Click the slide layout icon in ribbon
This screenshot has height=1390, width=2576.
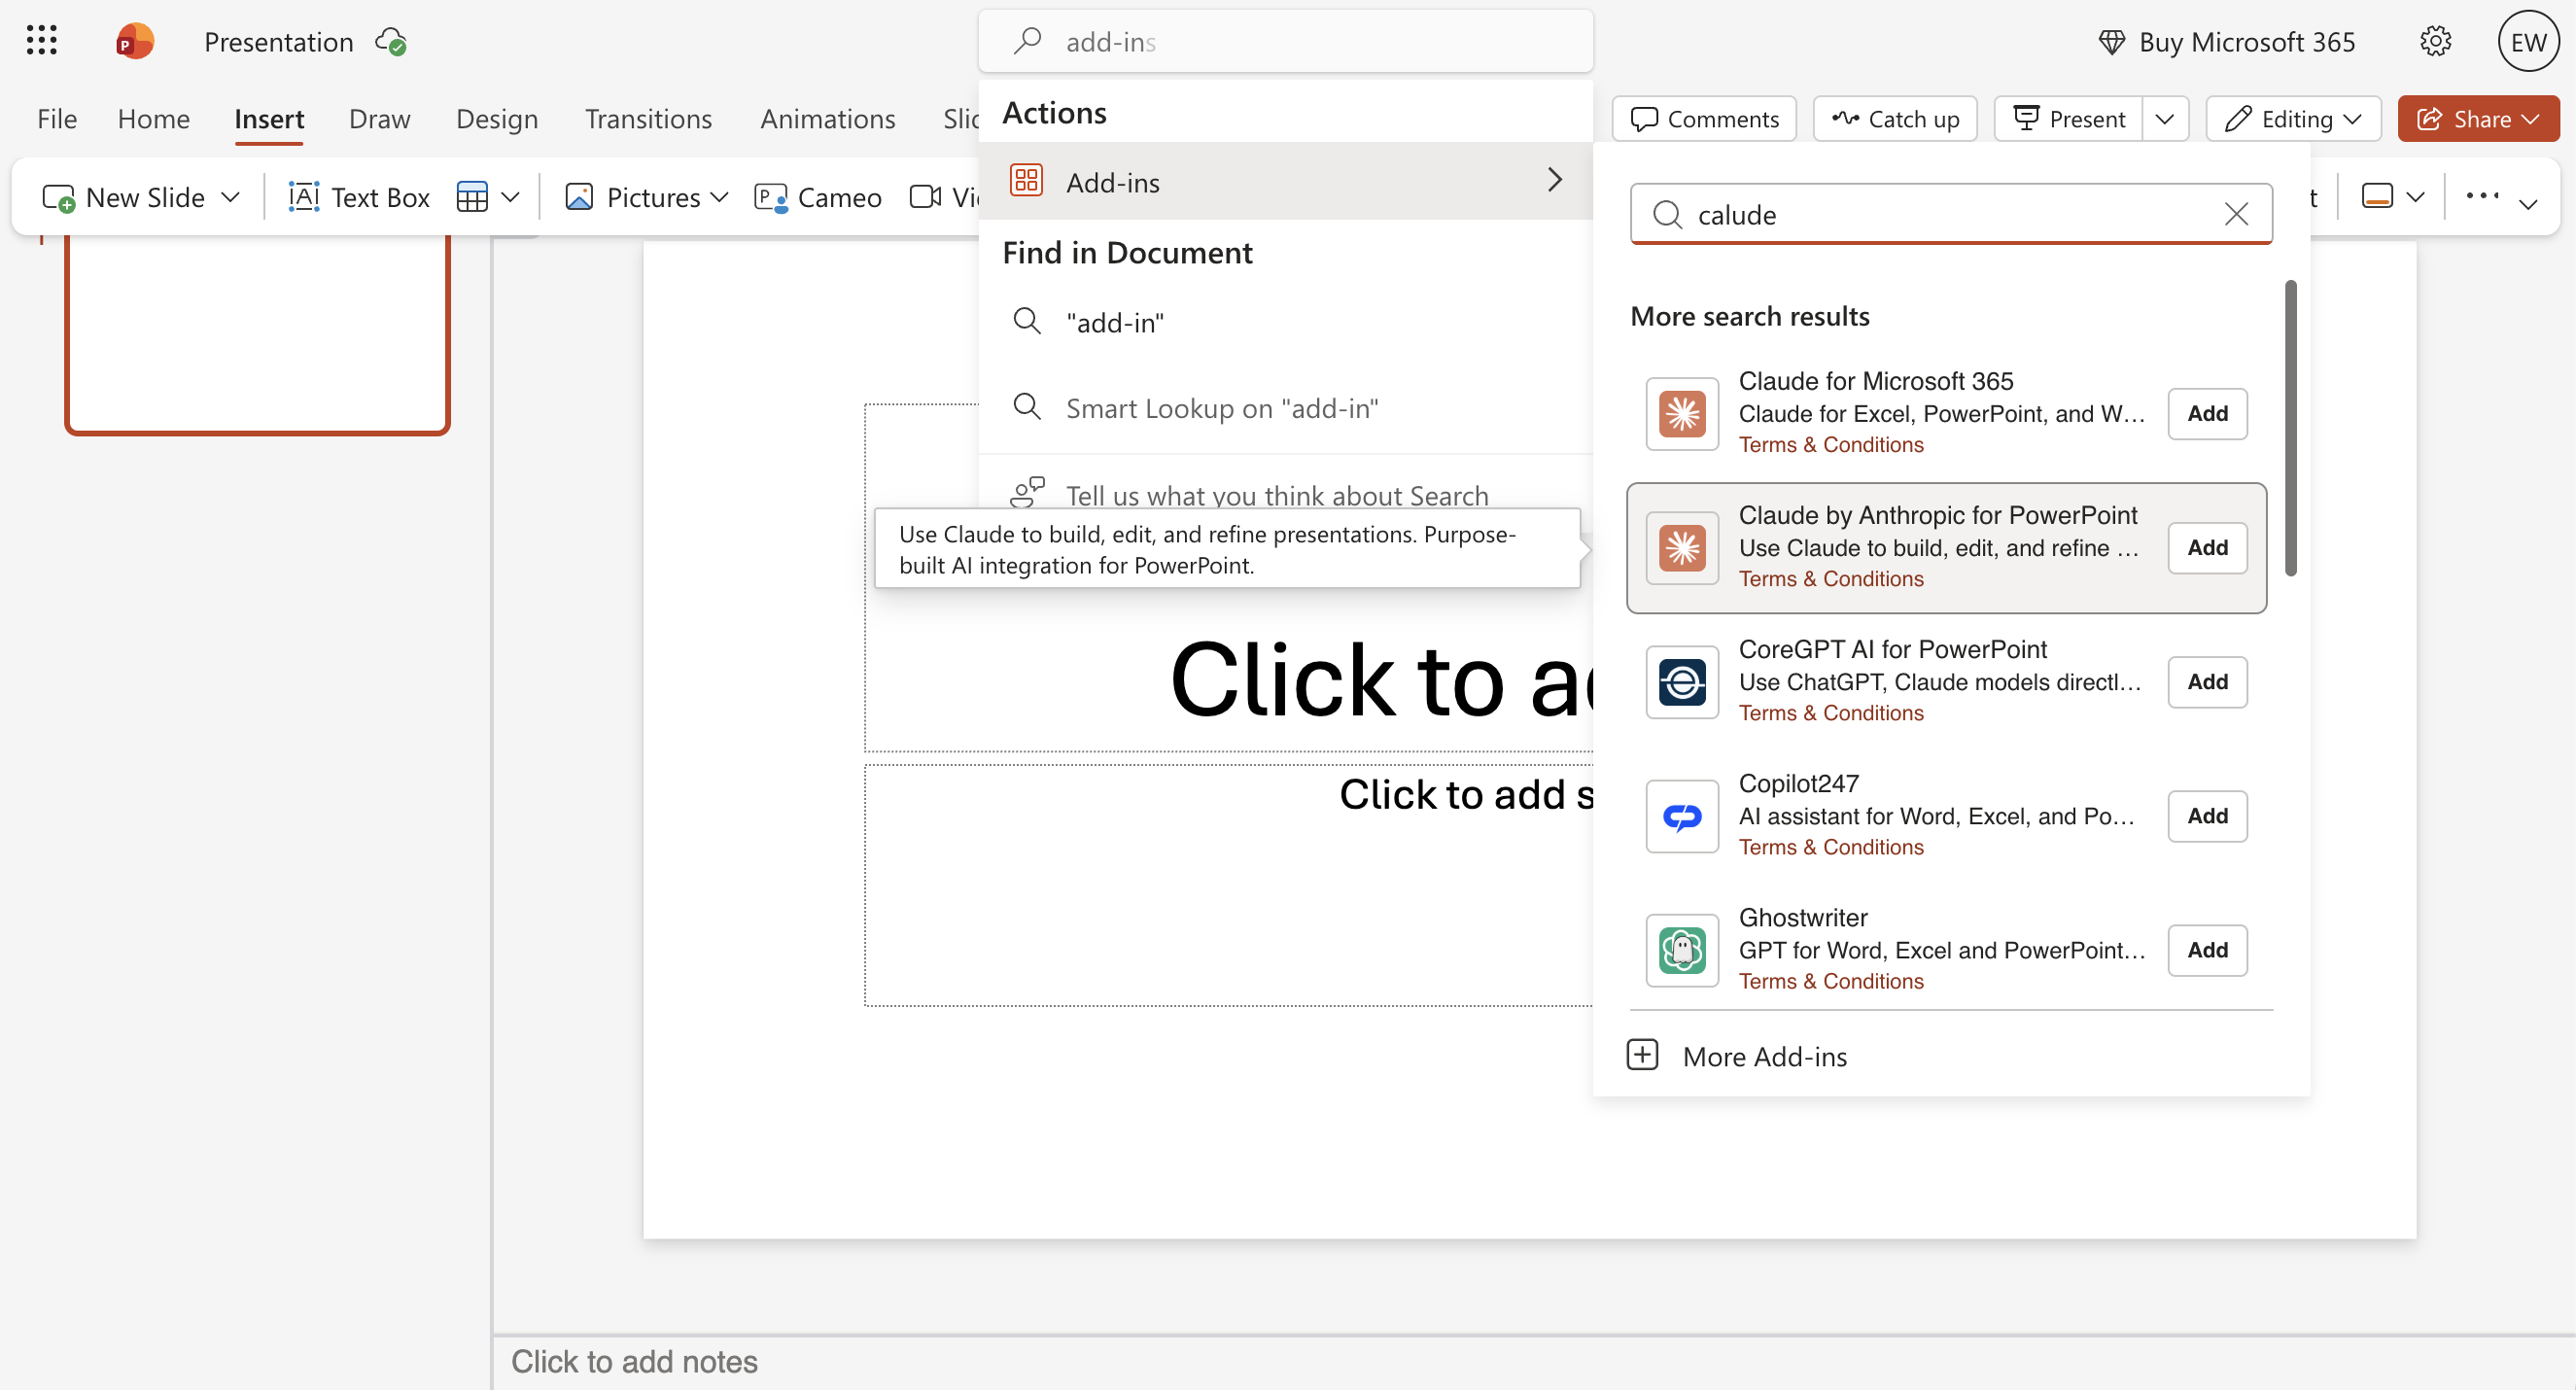[x=2377, y=195]
